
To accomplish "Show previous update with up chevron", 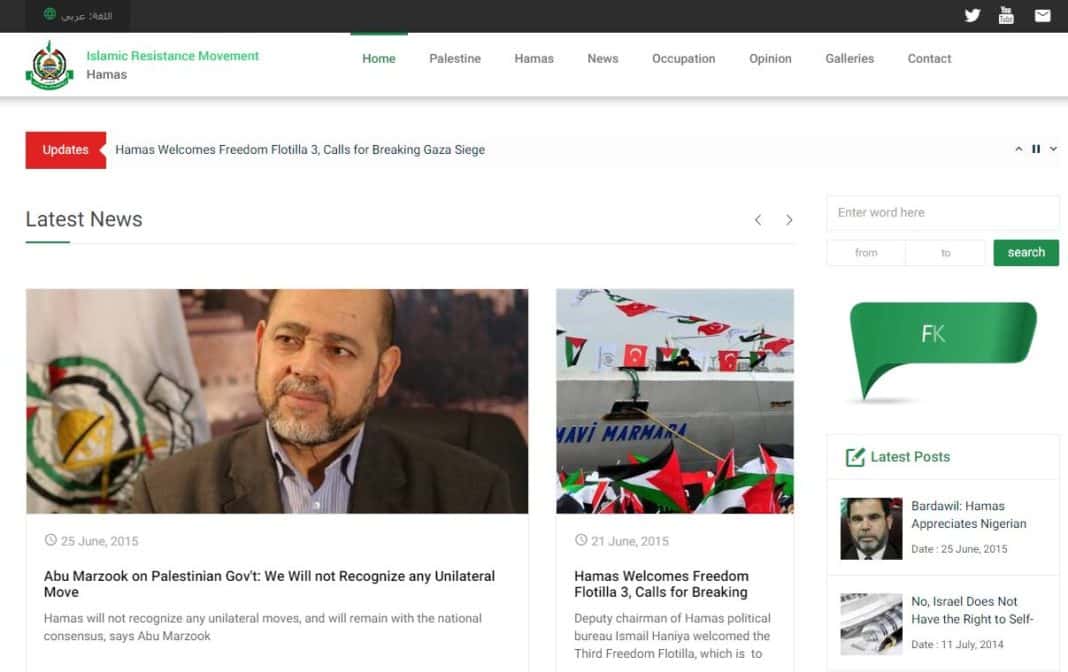I will click(x=1018, y=149).
